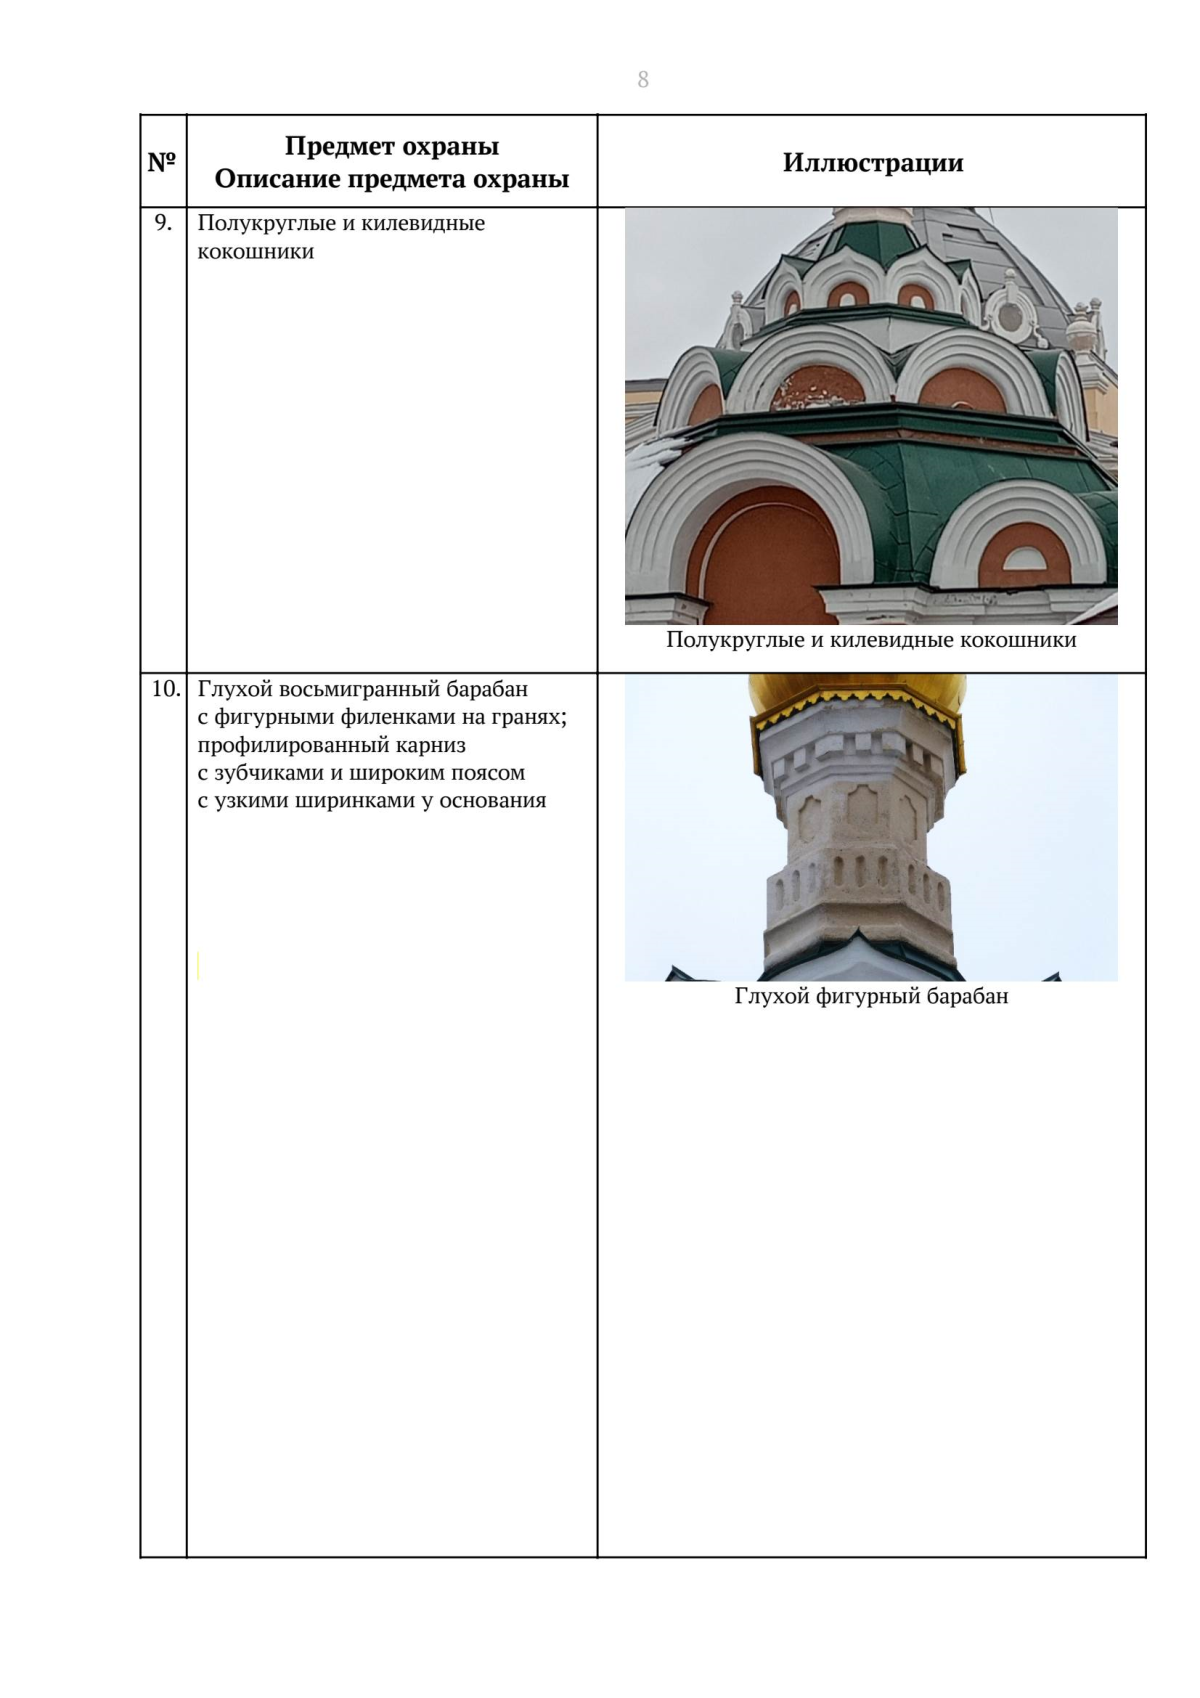Click the yellow text cursor mark in row 10

(198, 965)
